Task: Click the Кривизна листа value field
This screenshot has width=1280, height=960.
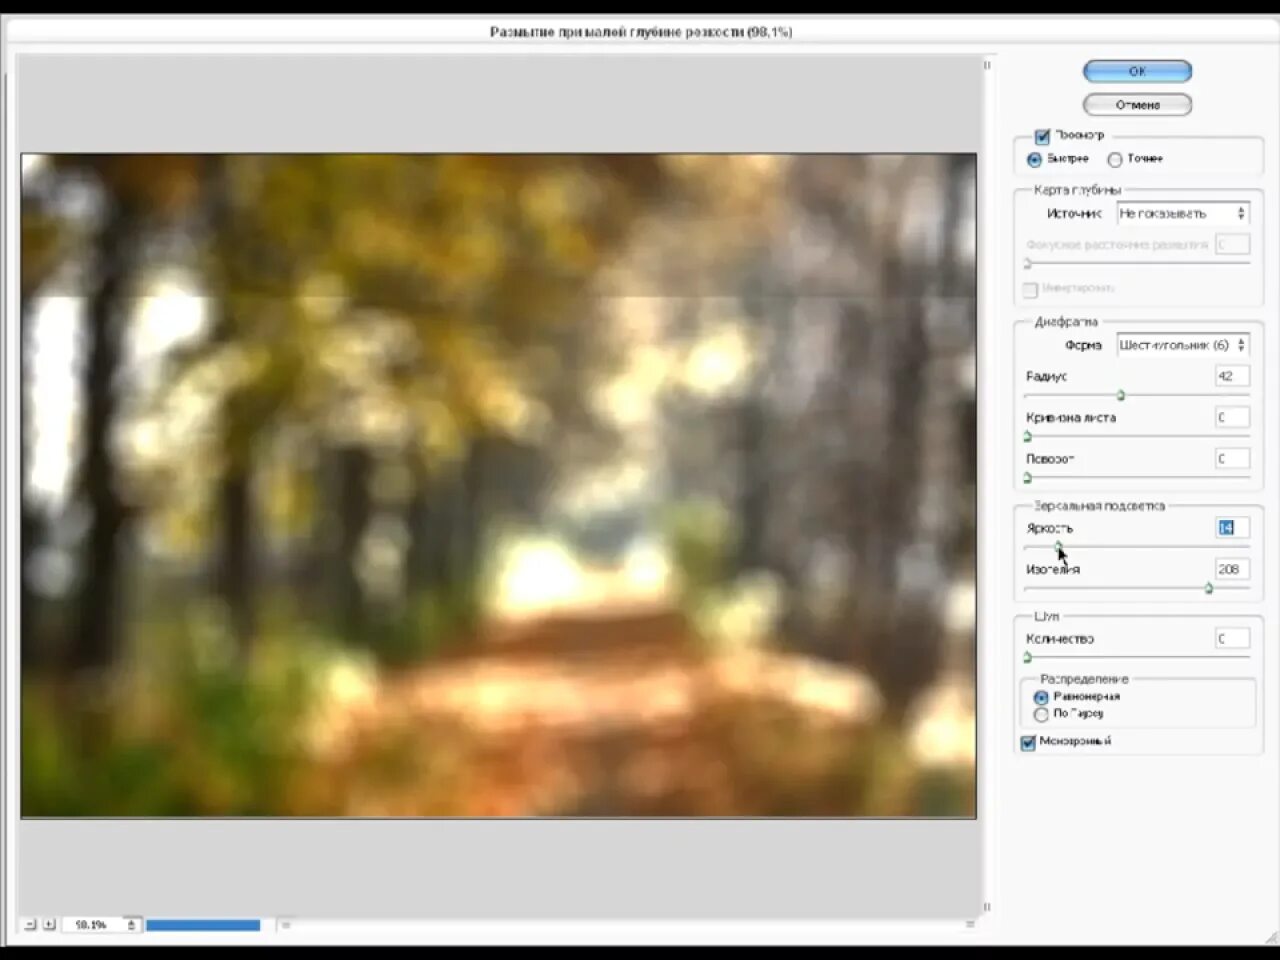Action: coord(1232,417)
